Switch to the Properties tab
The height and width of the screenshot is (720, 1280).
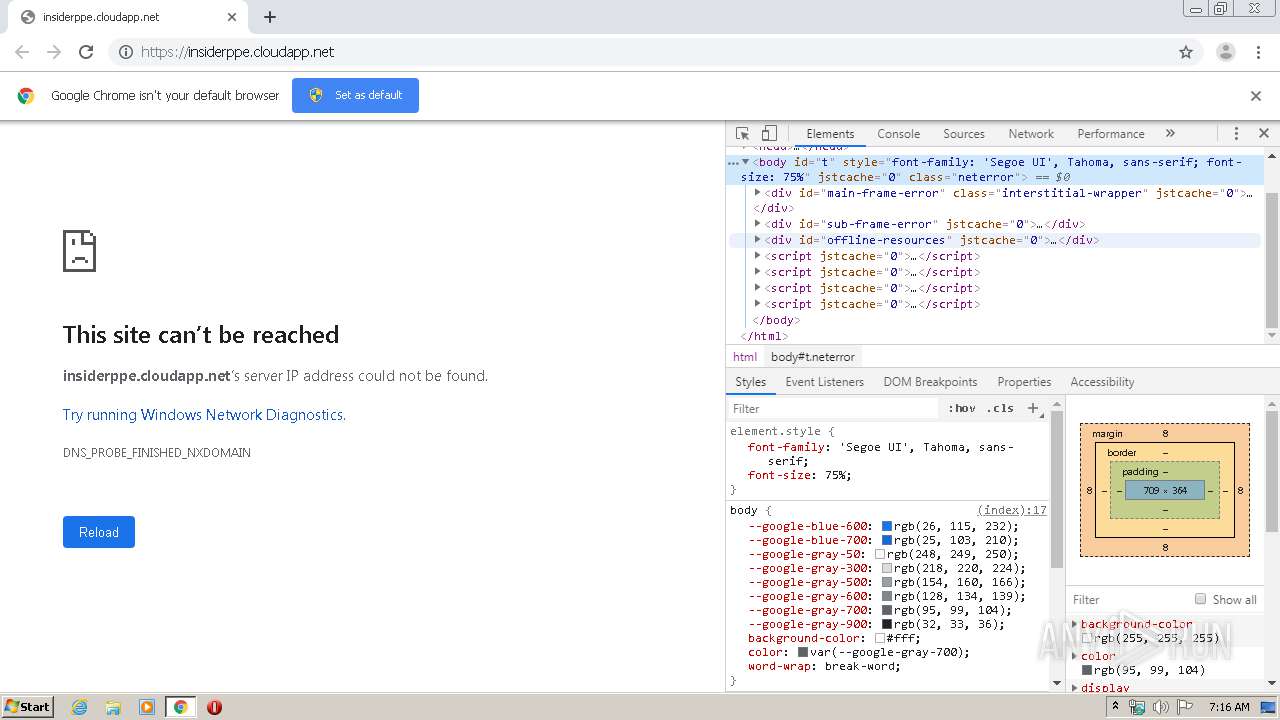tap(1024, 382)
